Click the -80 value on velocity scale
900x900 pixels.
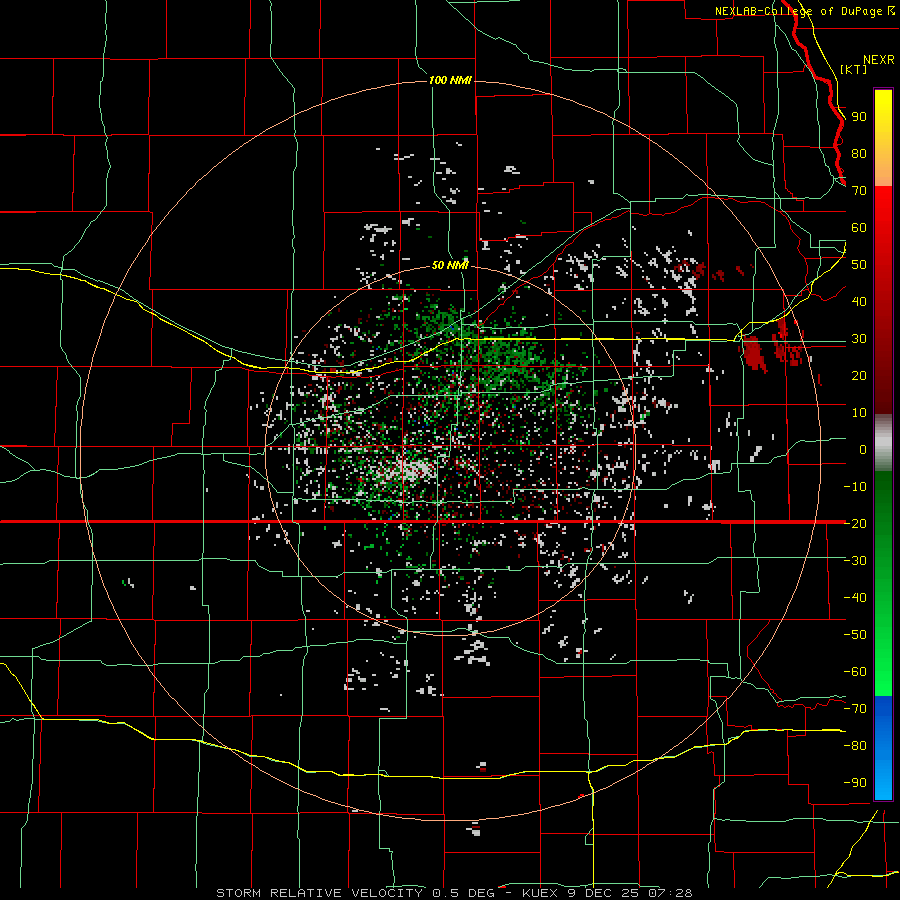click(x=855, y=746)
